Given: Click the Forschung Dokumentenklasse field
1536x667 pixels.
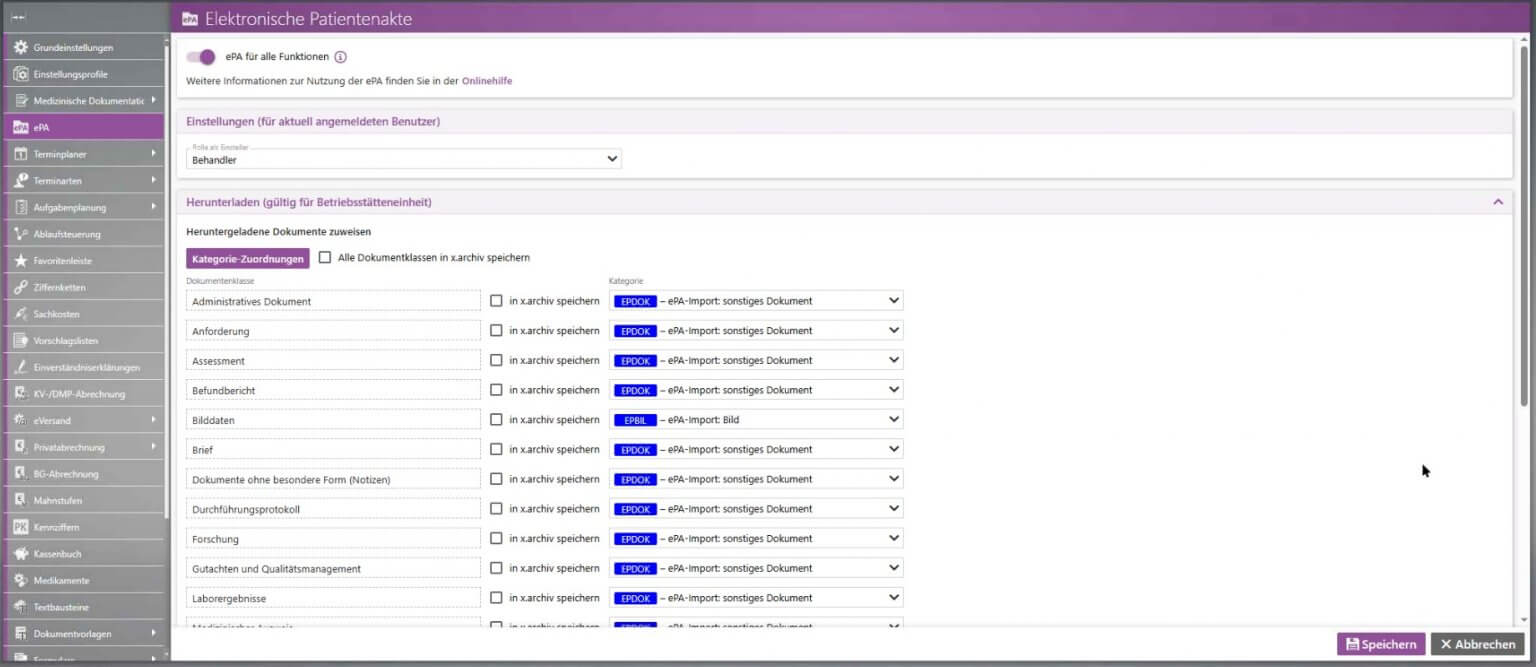Looking at the screenshot, I should tap(333, 539).
